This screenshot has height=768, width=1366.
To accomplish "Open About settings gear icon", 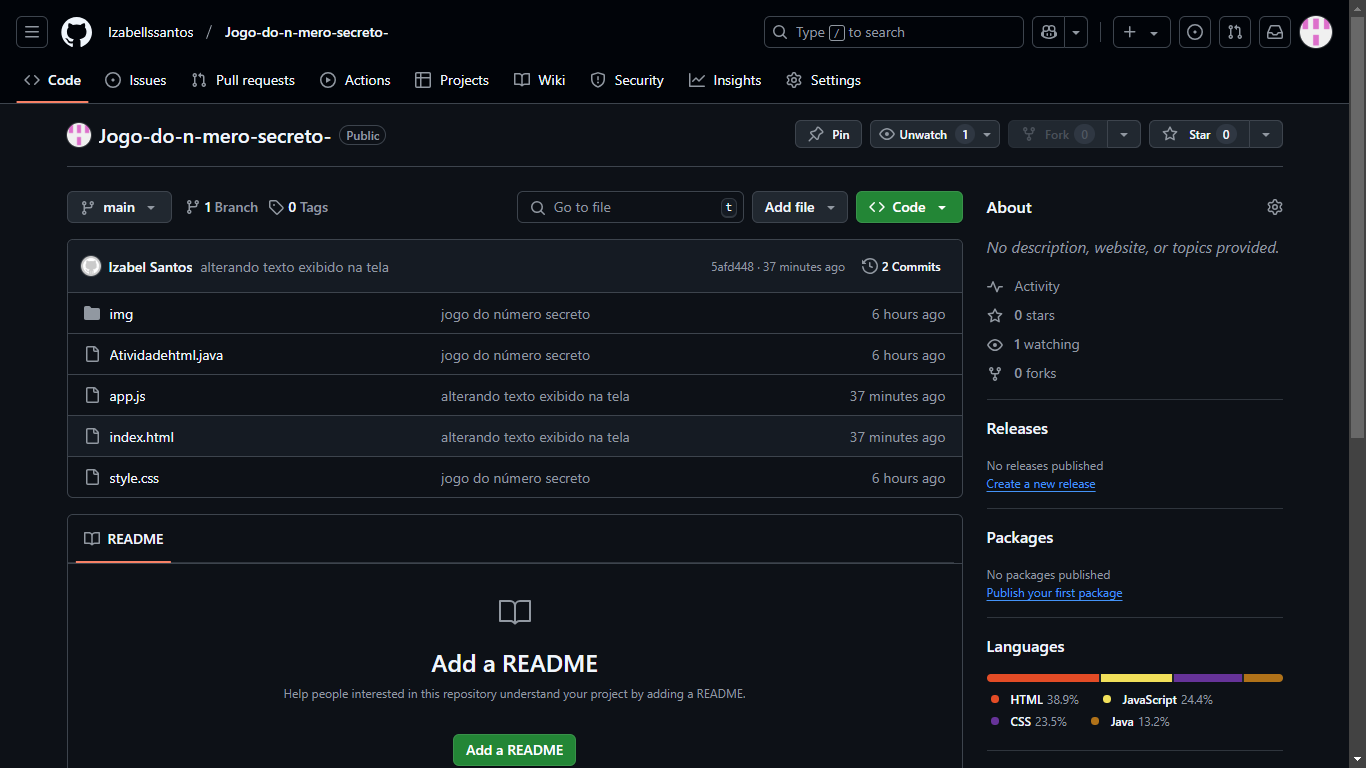I will [x=1274, y=207].
